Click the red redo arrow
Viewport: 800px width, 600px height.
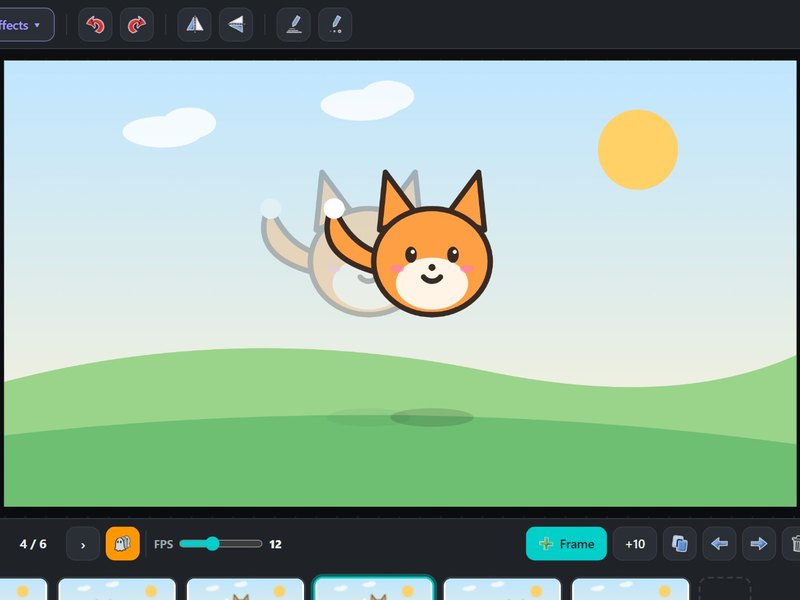pyautogui.click(x=137, y=24)
